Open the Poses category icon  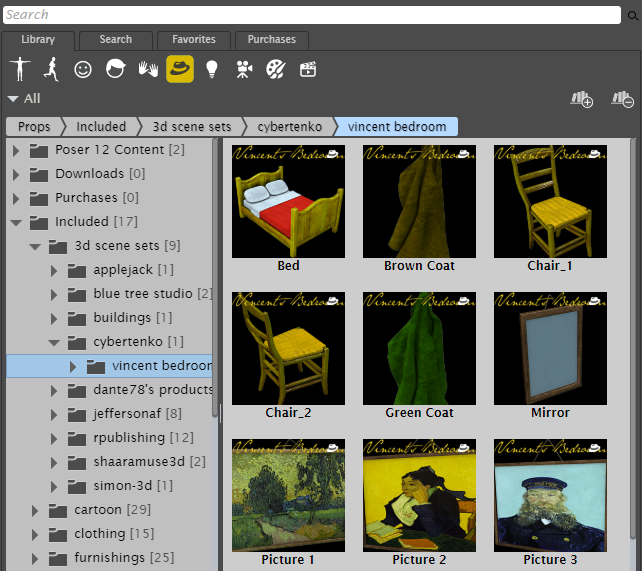[51, 69]
